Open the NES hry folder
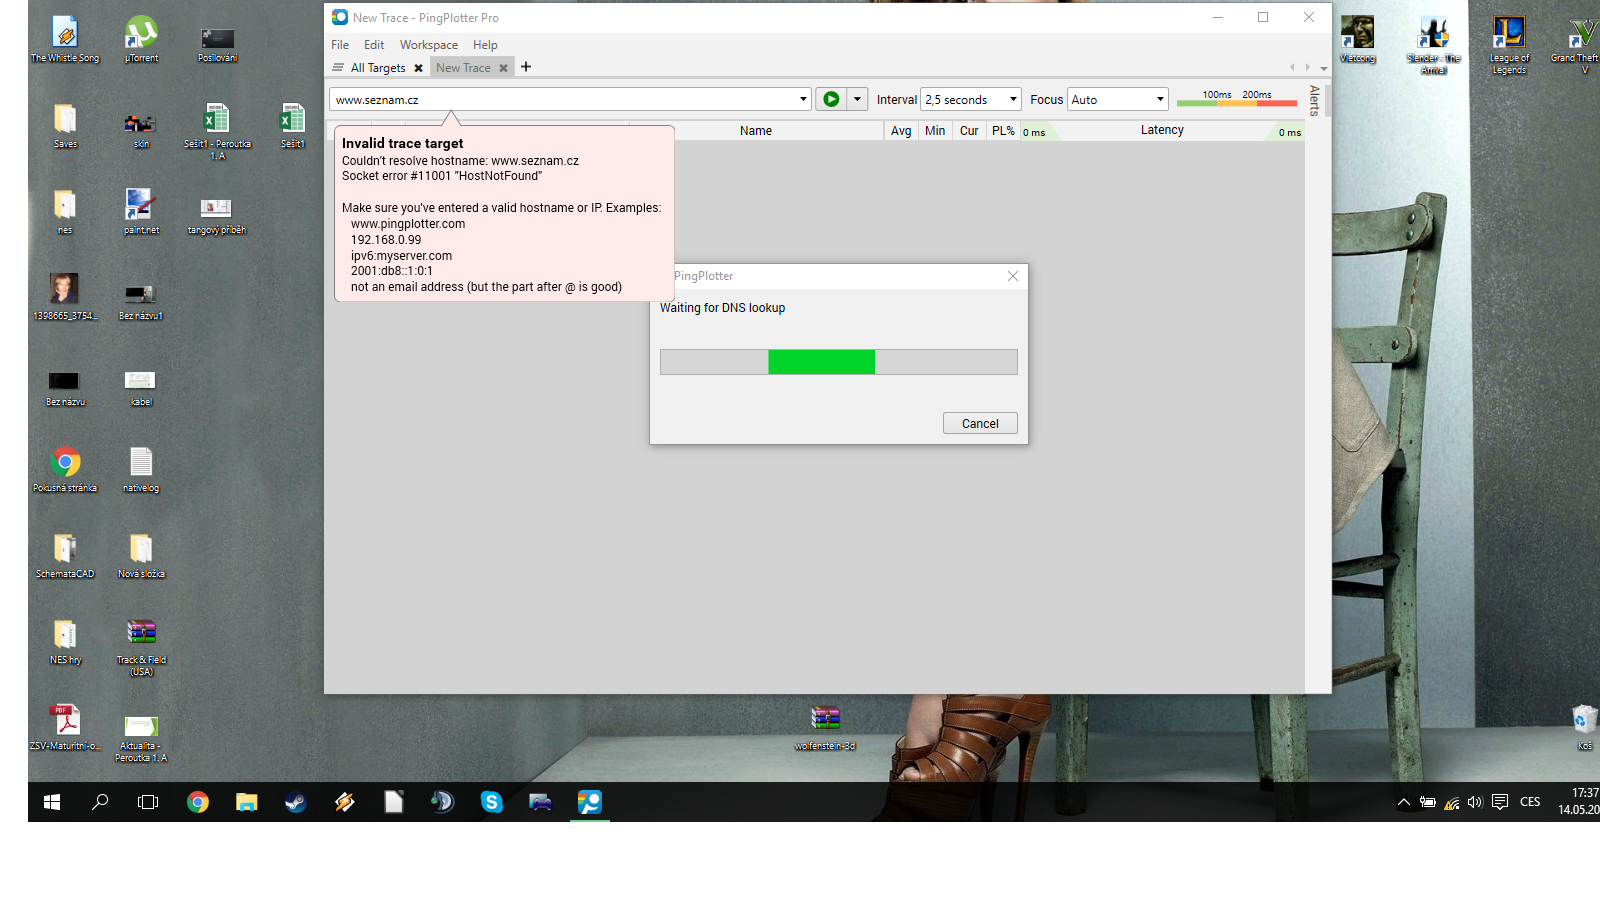1600x900 pixels. coord(65,642)
